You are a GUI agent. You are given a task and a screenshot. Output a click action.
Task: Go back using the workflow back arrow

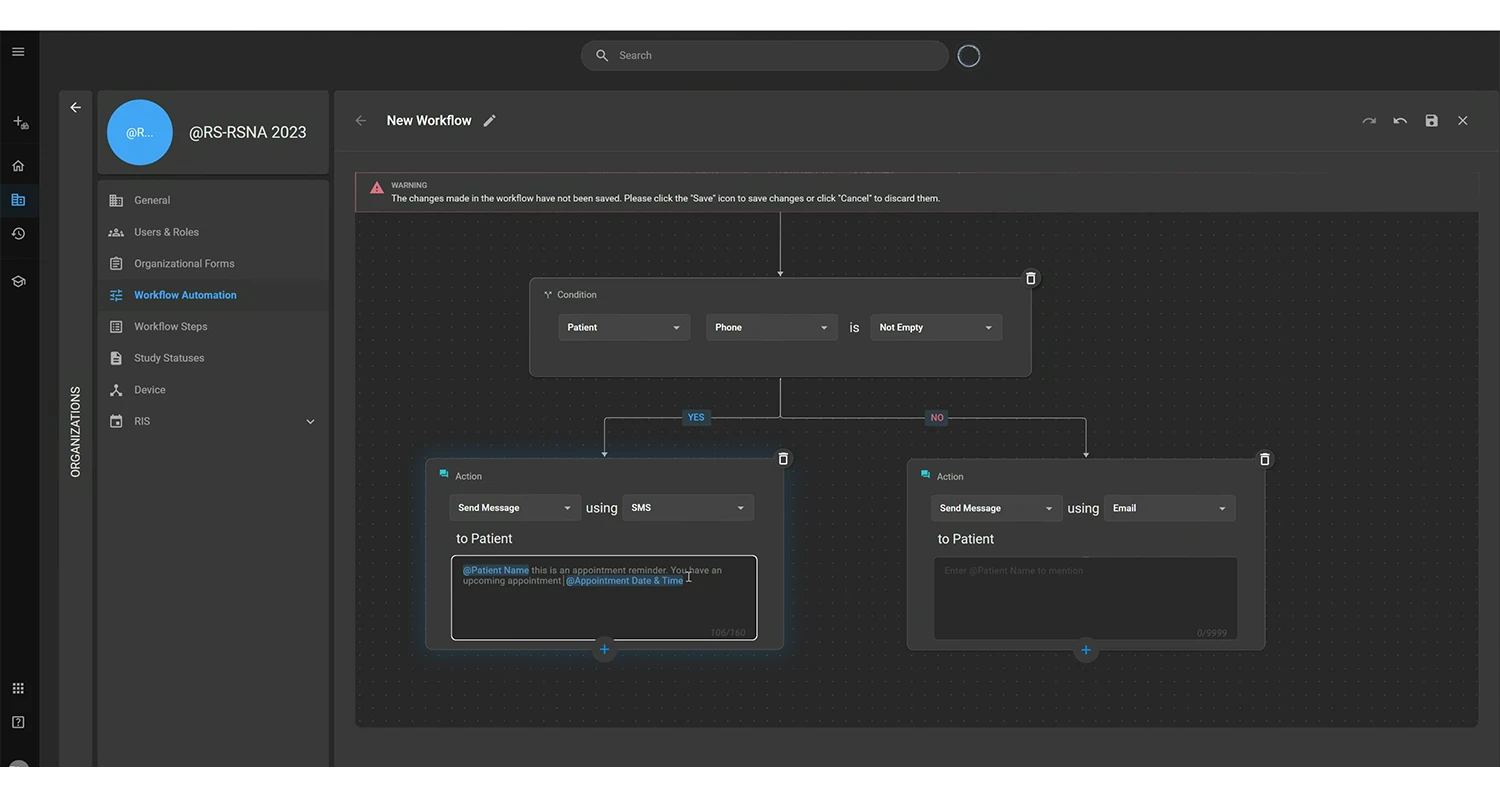[360, 120]
